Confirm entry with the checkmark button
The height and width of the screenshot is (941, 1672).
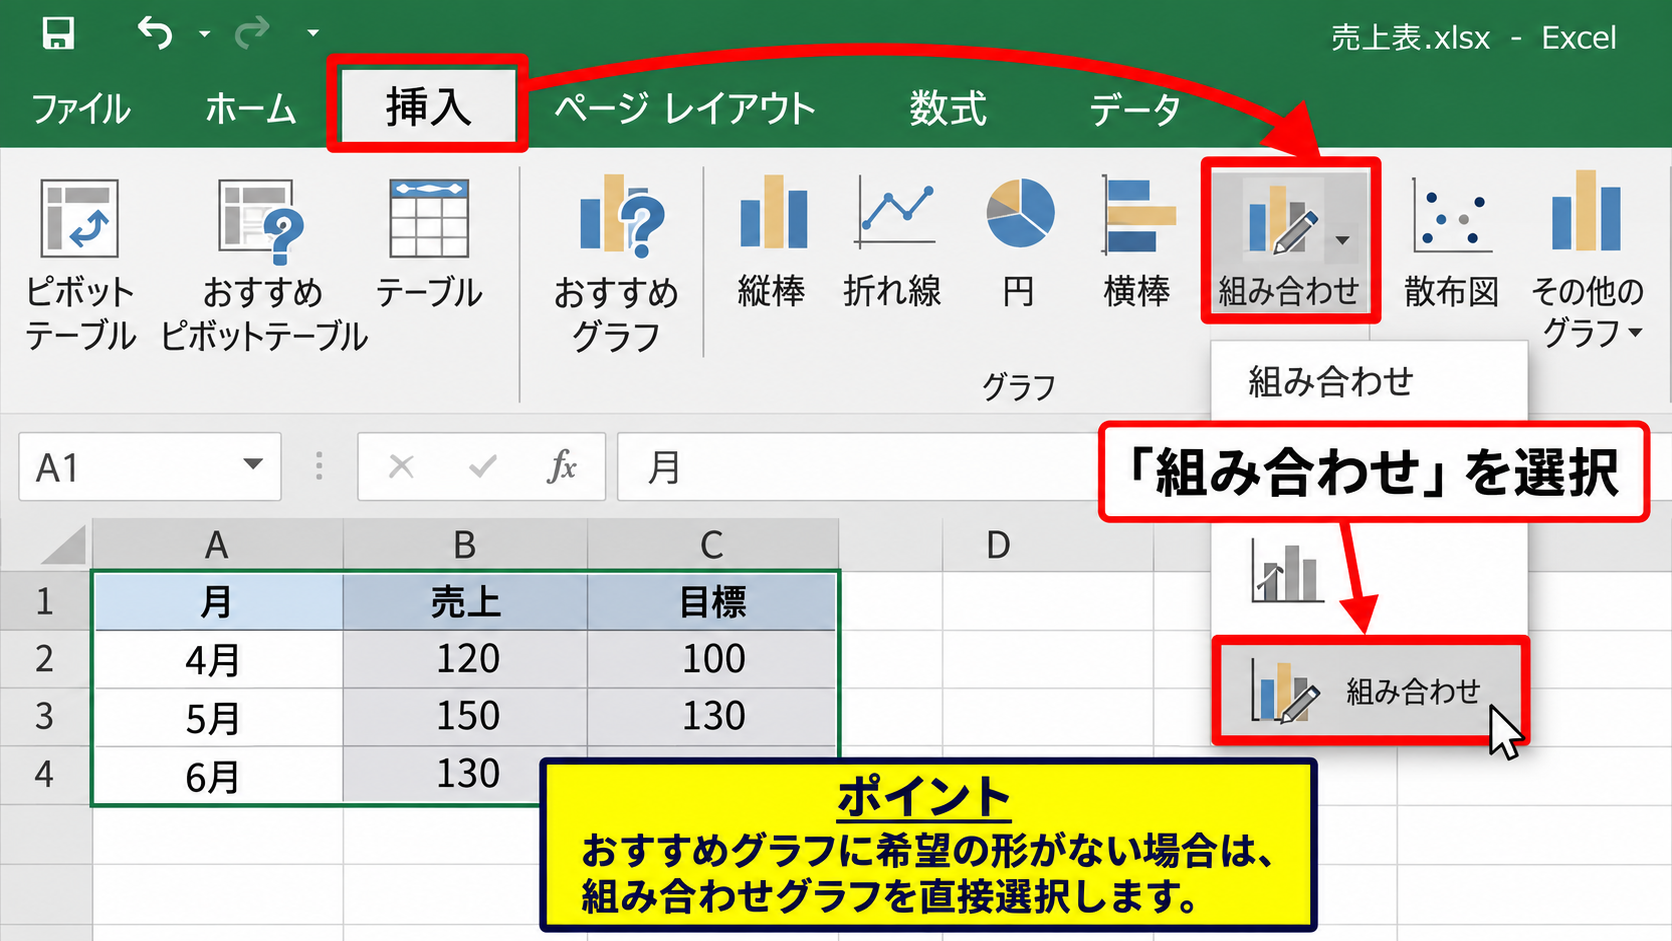coord(482,466)
